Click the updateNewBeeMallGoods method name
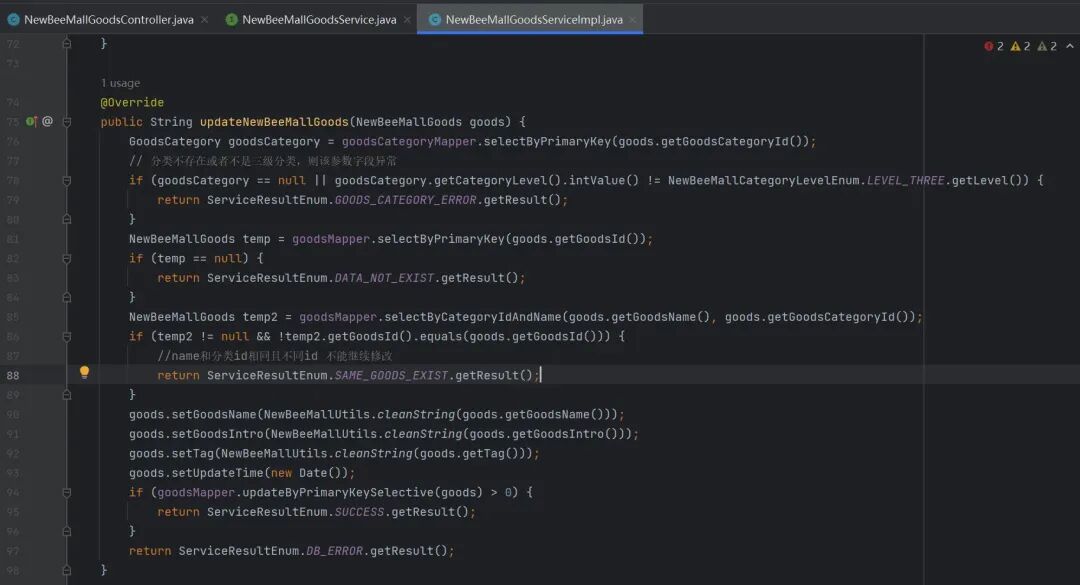This screenshot has width=1080, height=585. [x=274, y=121]
